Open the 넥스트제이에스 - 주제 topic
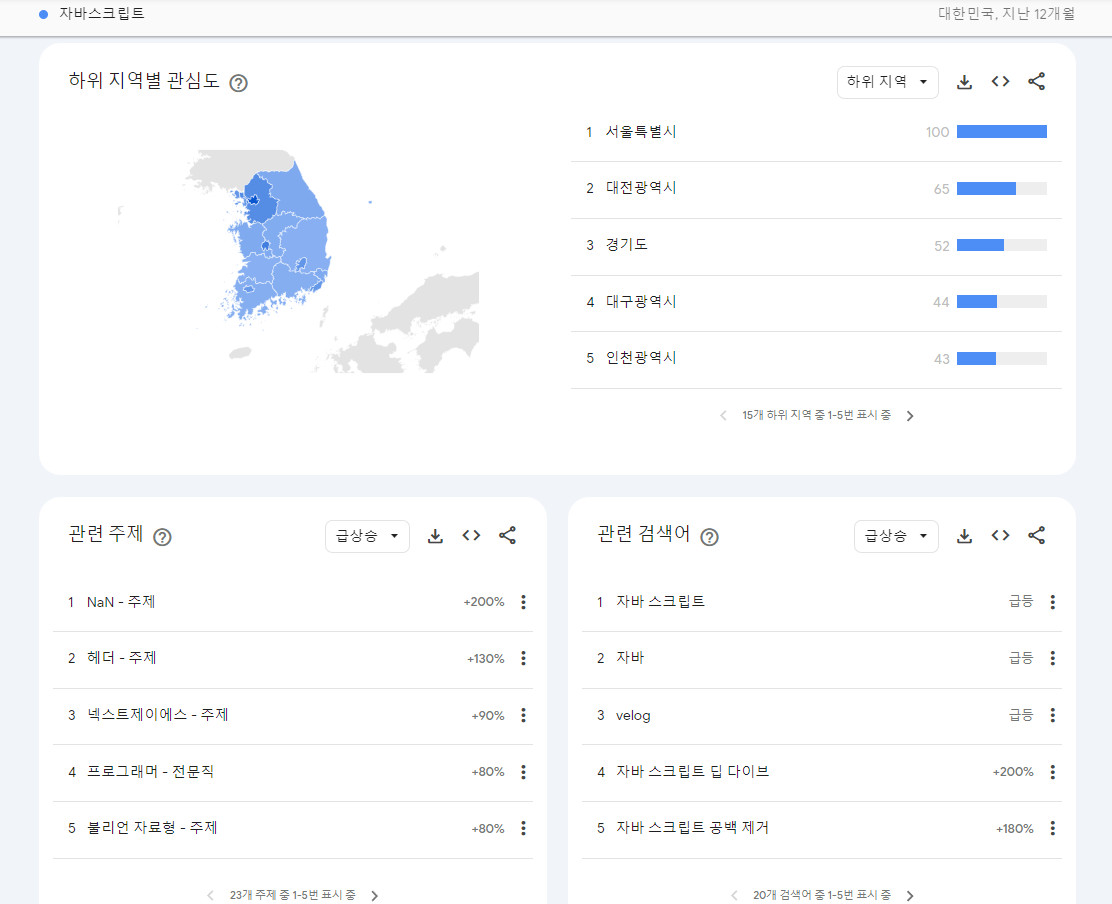This screenshot has height=904, width=1112. [x=157, y=715]
